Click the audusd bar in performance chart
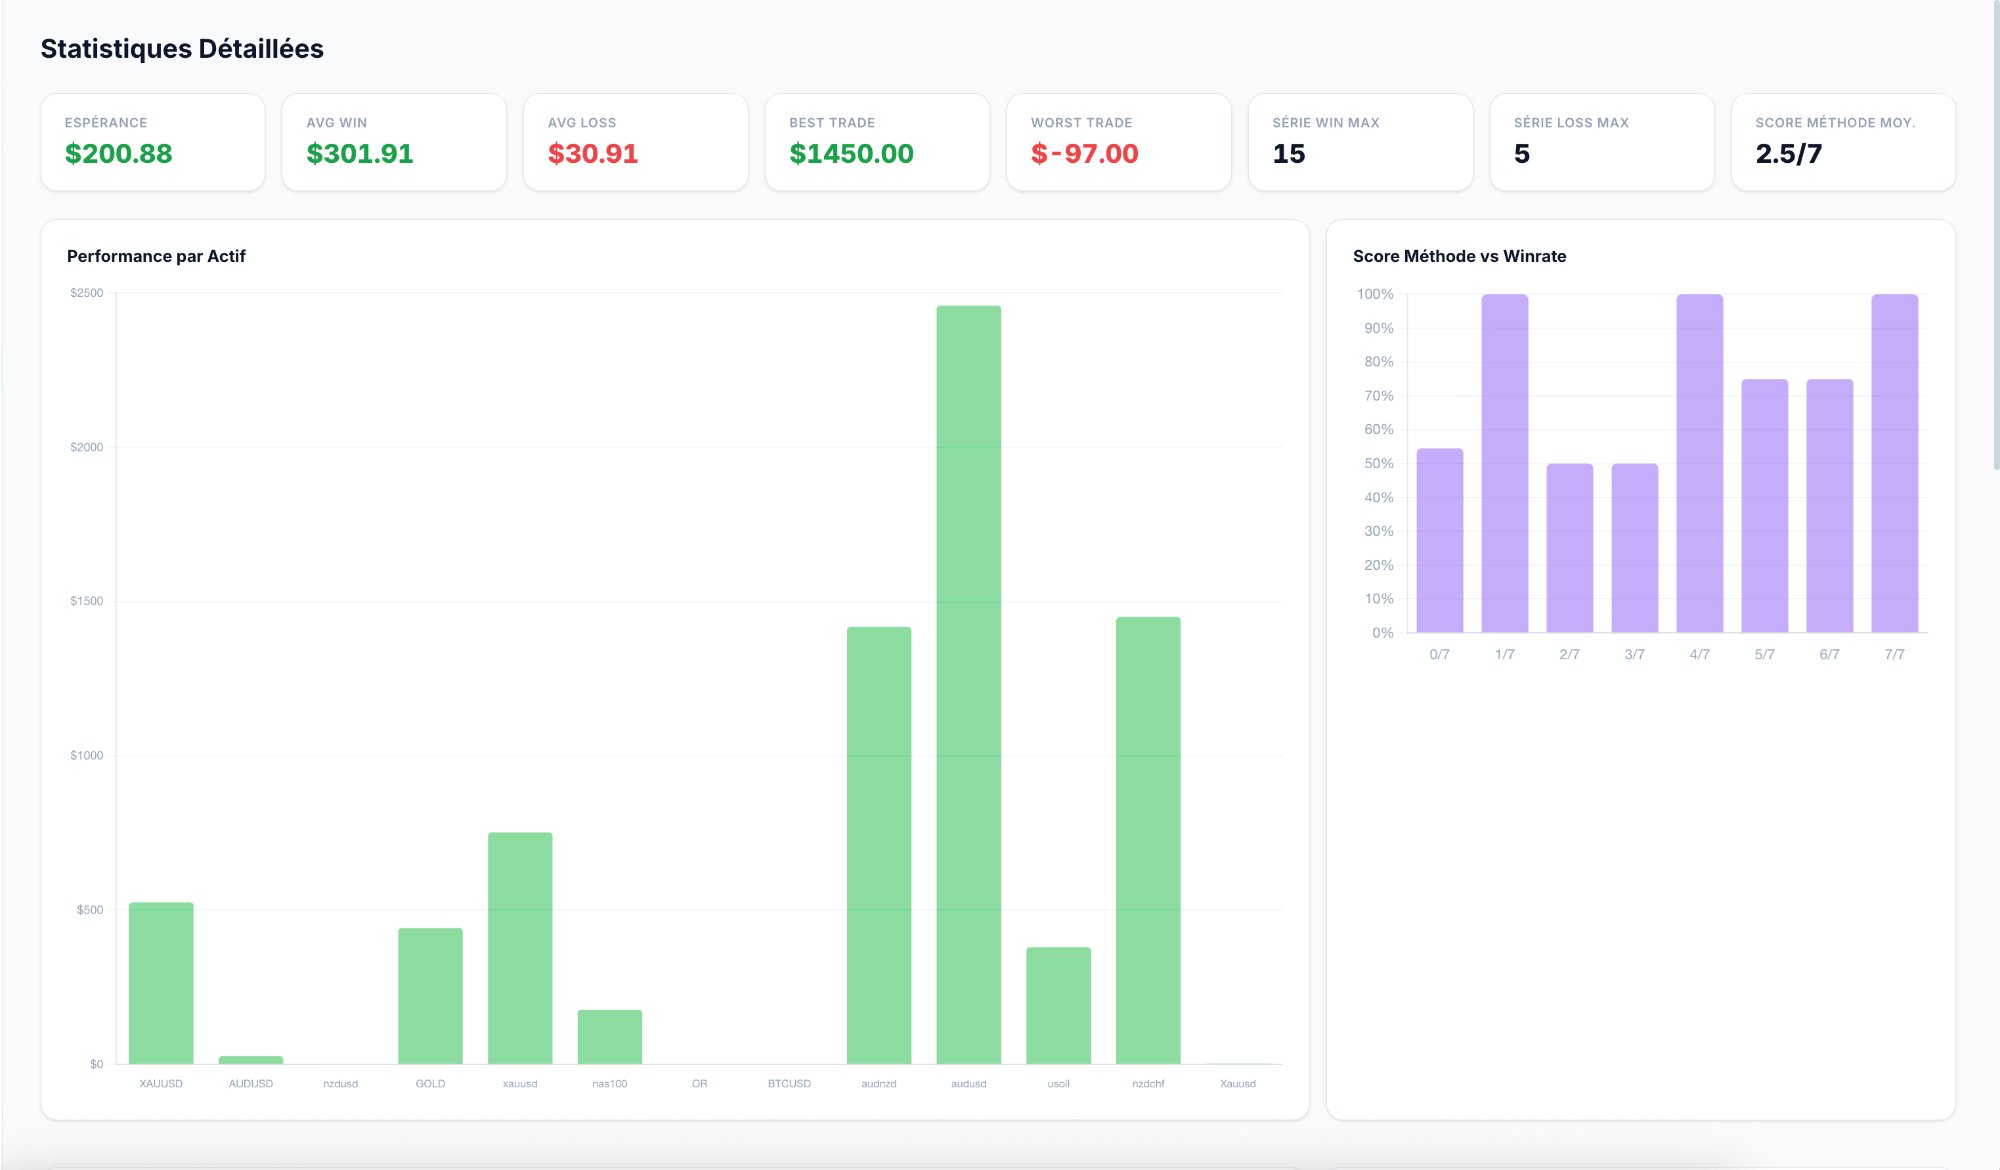The height and width of the screenshot is (1170, 2000). point(968,685)
